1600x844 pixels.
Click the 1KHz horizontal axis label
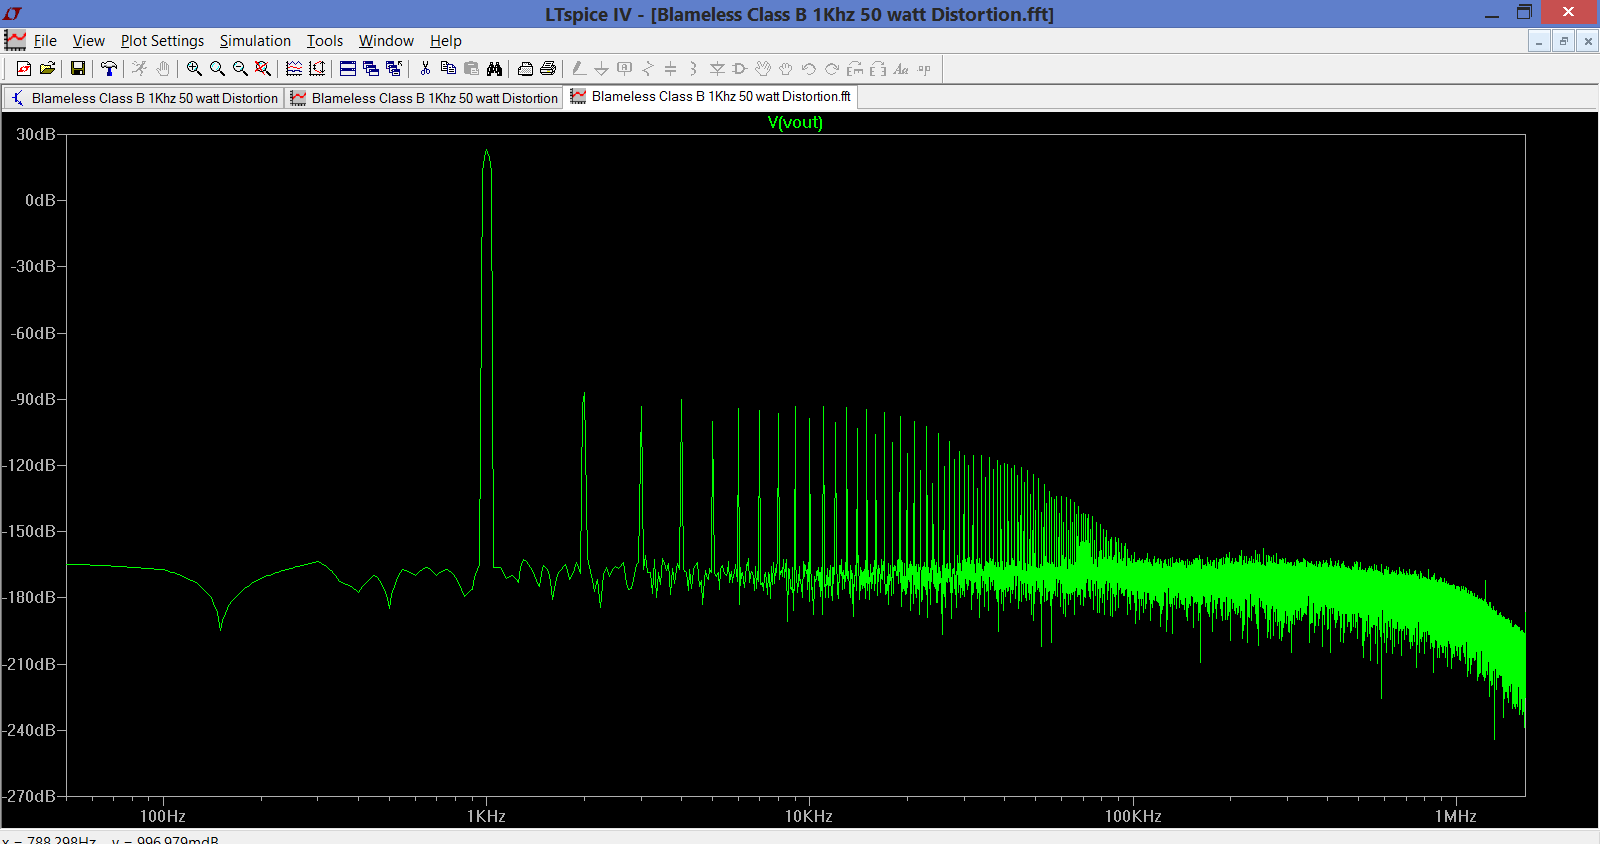click(x=486, y=816)
